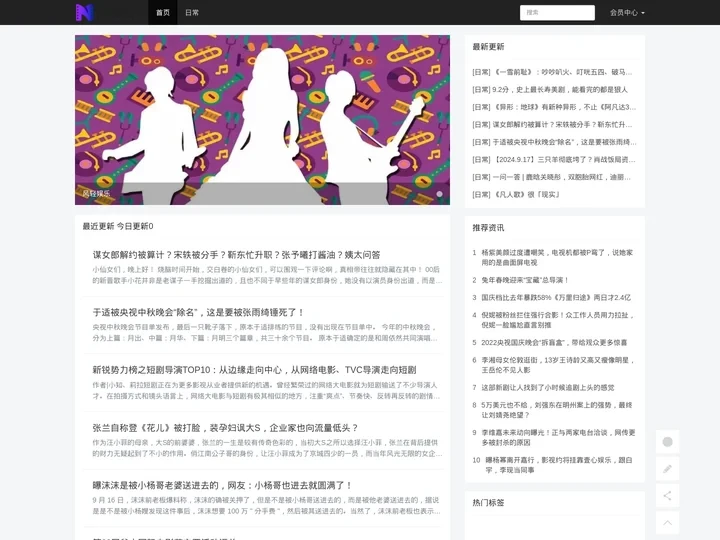Open recommended item 8 5万美元也不给
Viewport: 720px width, 540px height.
557,410
